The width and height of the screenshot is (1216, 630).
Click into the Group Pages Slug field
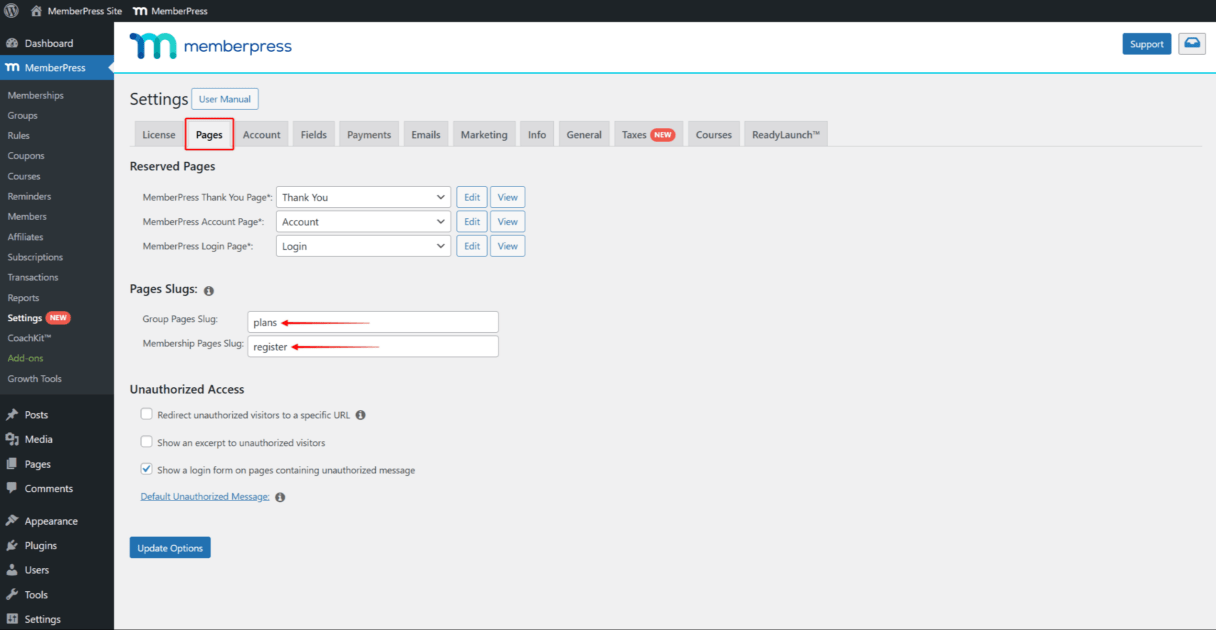373,322
